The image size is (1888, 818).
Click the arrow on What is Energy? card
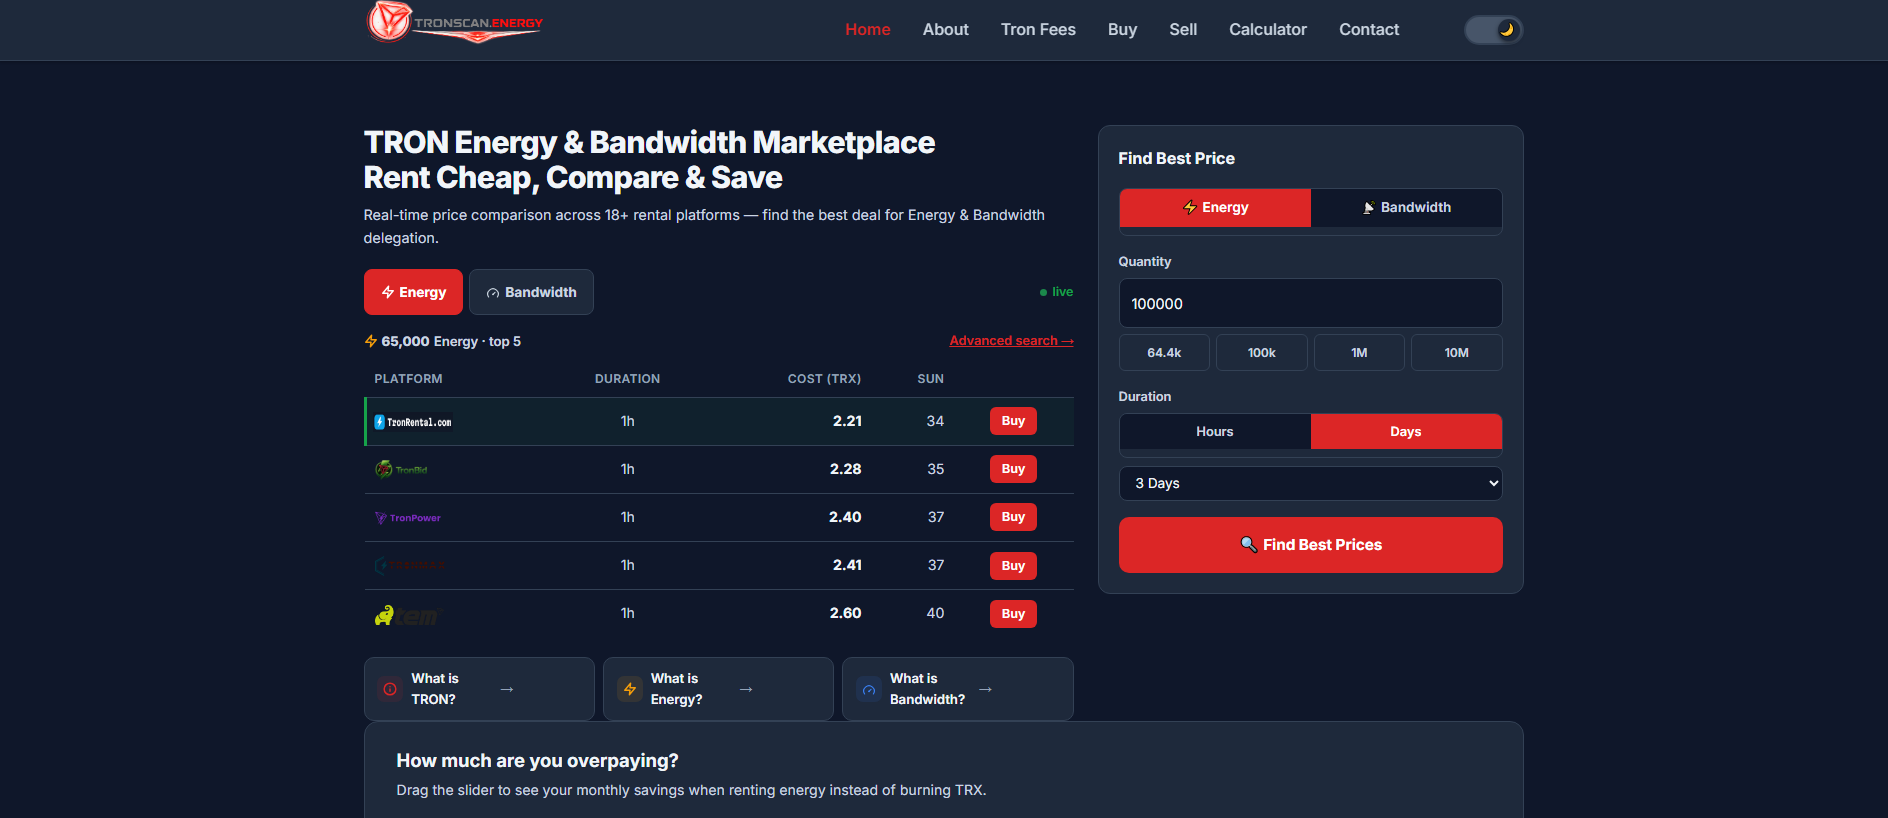point(746,689)
